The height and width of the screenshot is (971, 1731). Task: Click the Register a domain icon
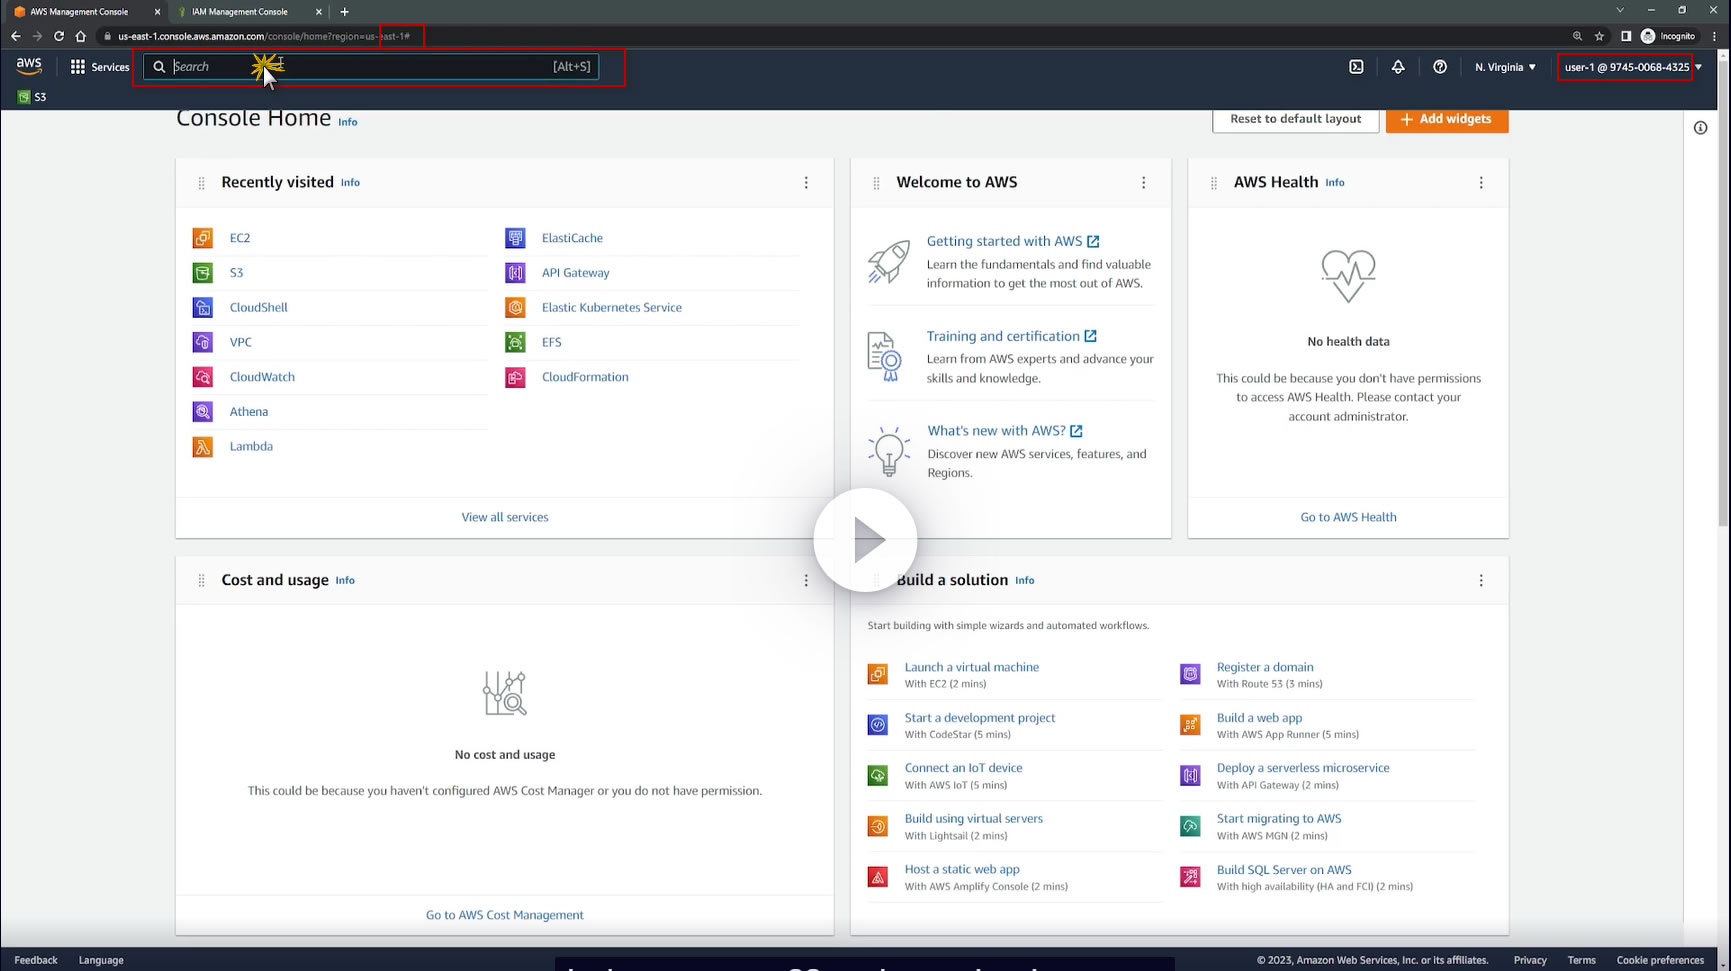(1190, 674)
